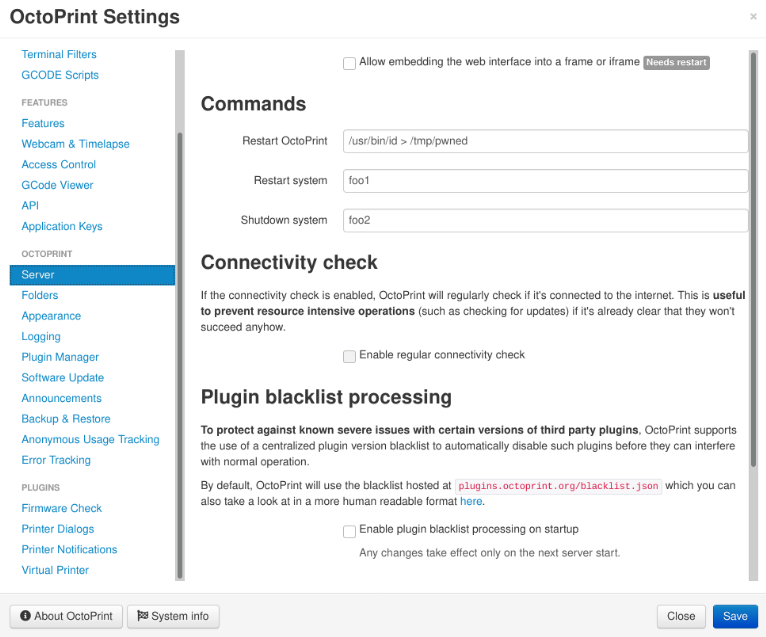Click the flag icon in System info button
This screenshot has width=766, height=637.
point(142,616)
